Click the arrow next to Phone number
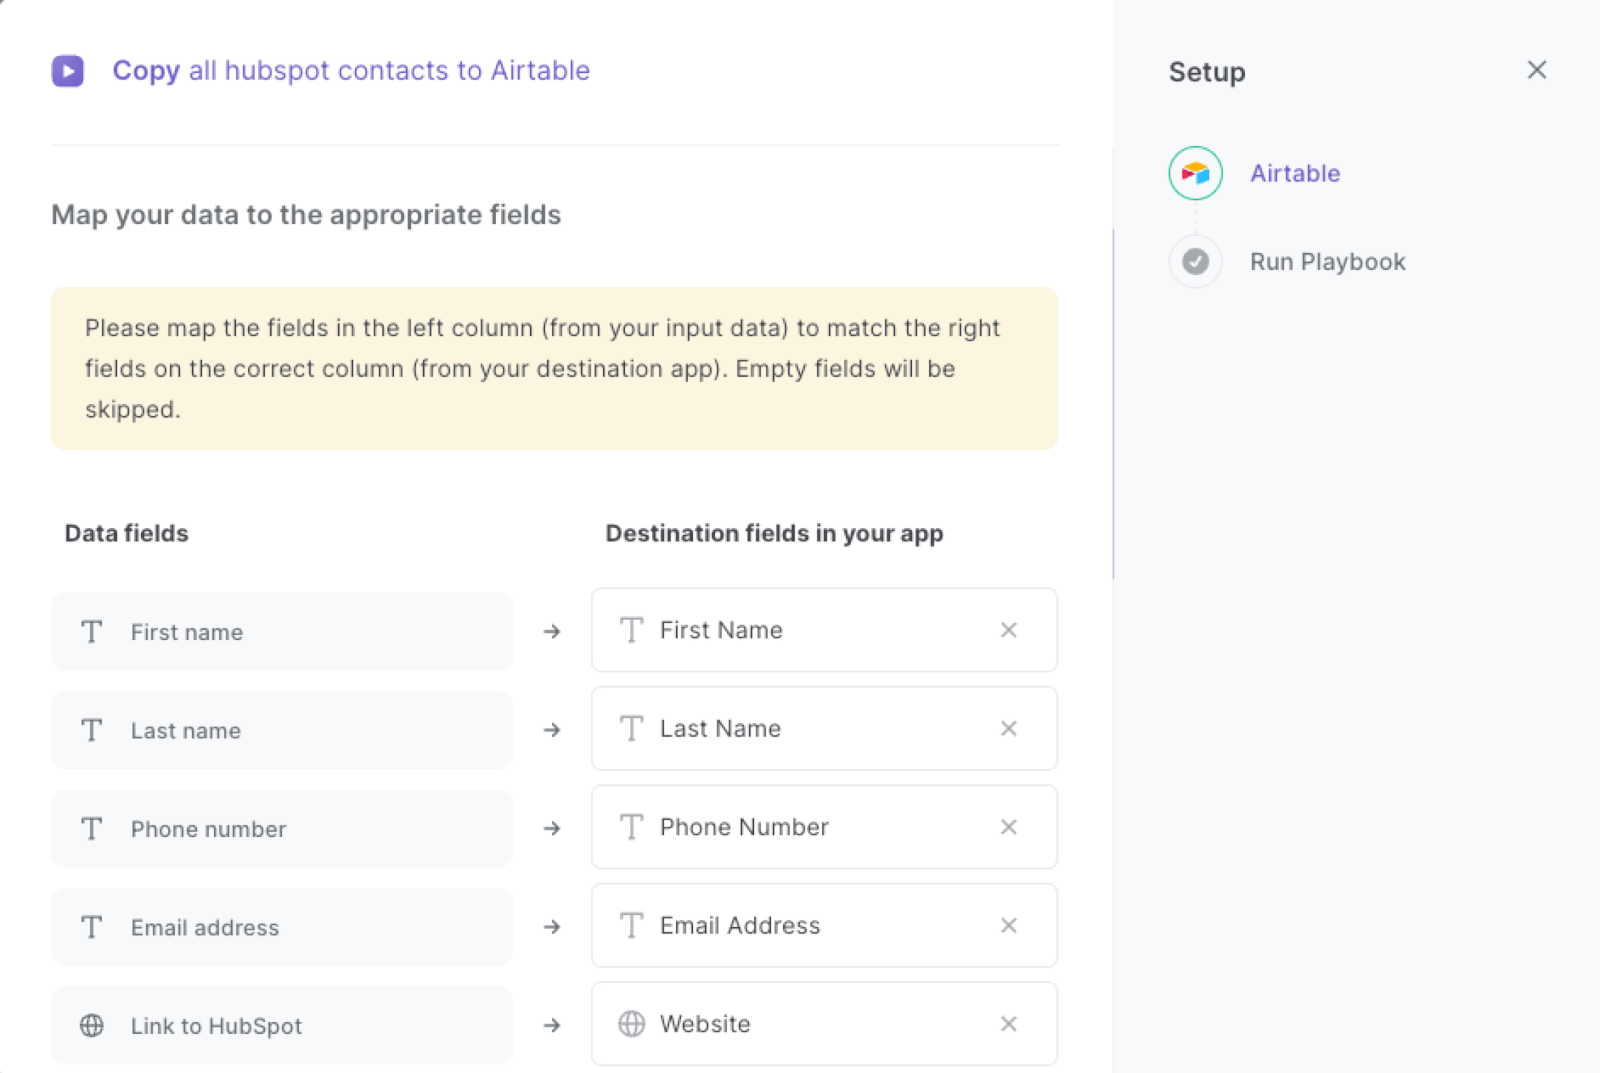This screenshot has width=1600, height=1073. [552, 829]
